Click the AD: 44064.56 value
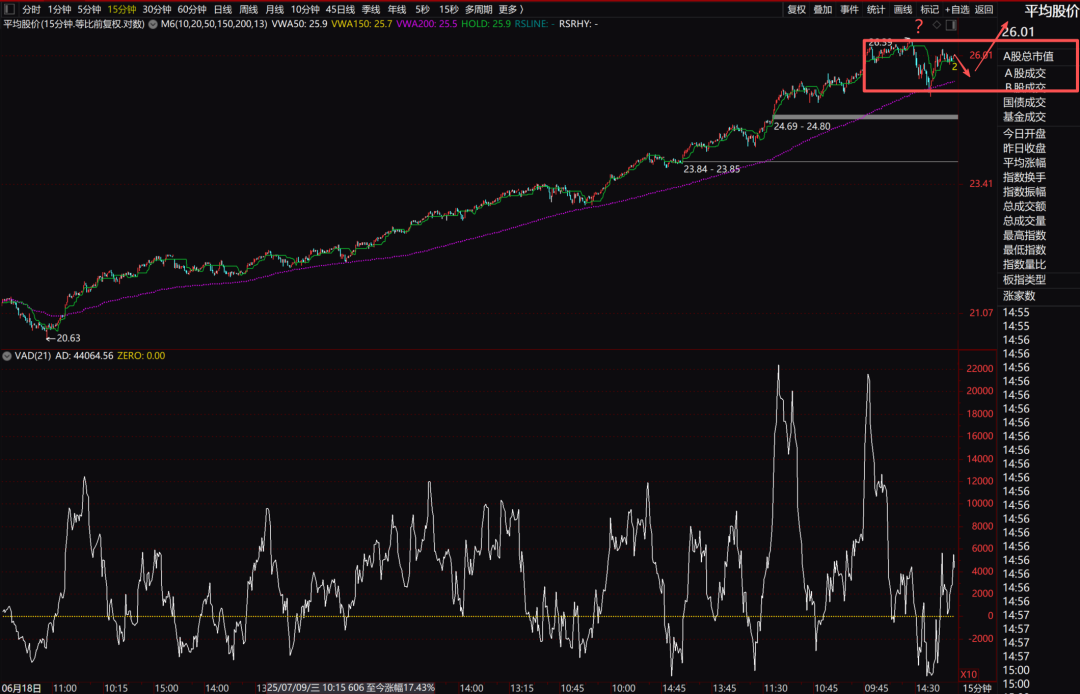Viewport: 1080px width, 694px height. [x=84, y=356]
